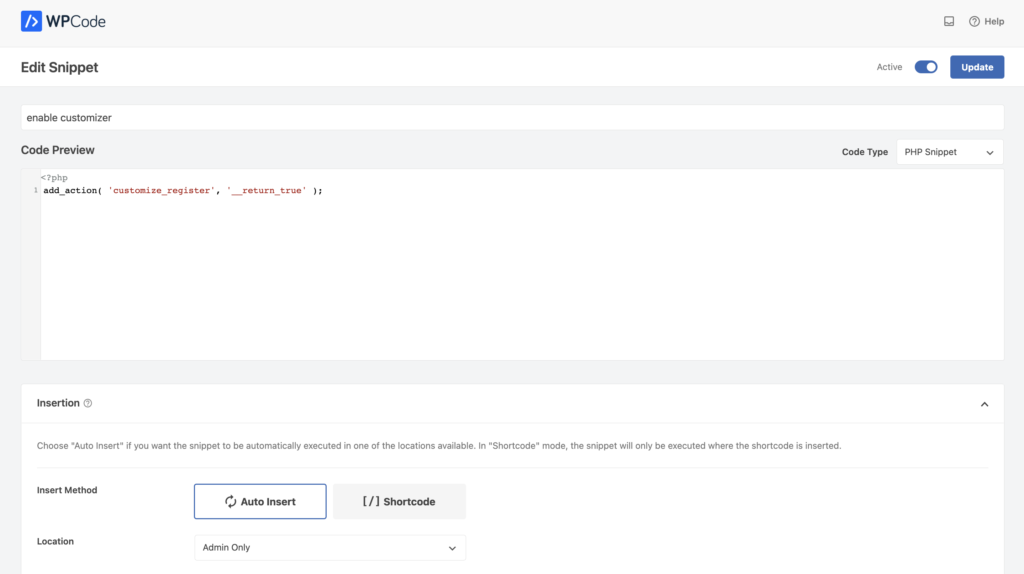The width and height of the screenshot is (1024, 574).
Task: Switch the insert method to Shortcode
Action: 399,501
